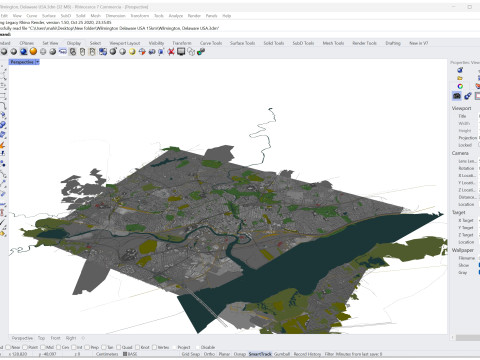This screenshot has width=480, height=360.
Task: Open the Surface Tools toolbar tab
Action: (242, 43)
